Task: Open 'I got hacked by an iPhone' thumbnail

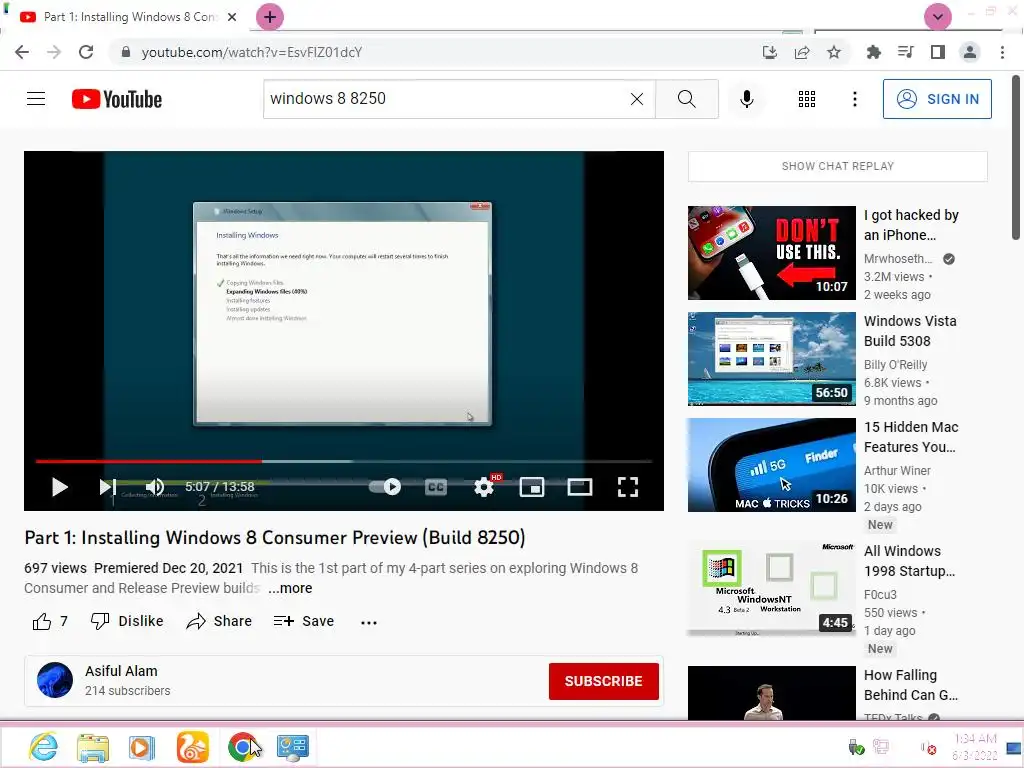Action: (771, 253)
